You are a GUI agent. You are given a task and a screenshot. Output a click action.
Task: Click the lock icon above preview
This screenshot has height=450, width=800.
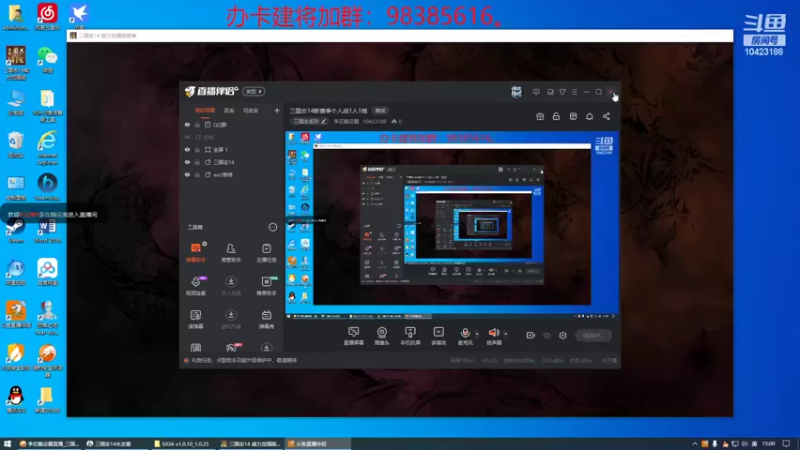[556, 116]
